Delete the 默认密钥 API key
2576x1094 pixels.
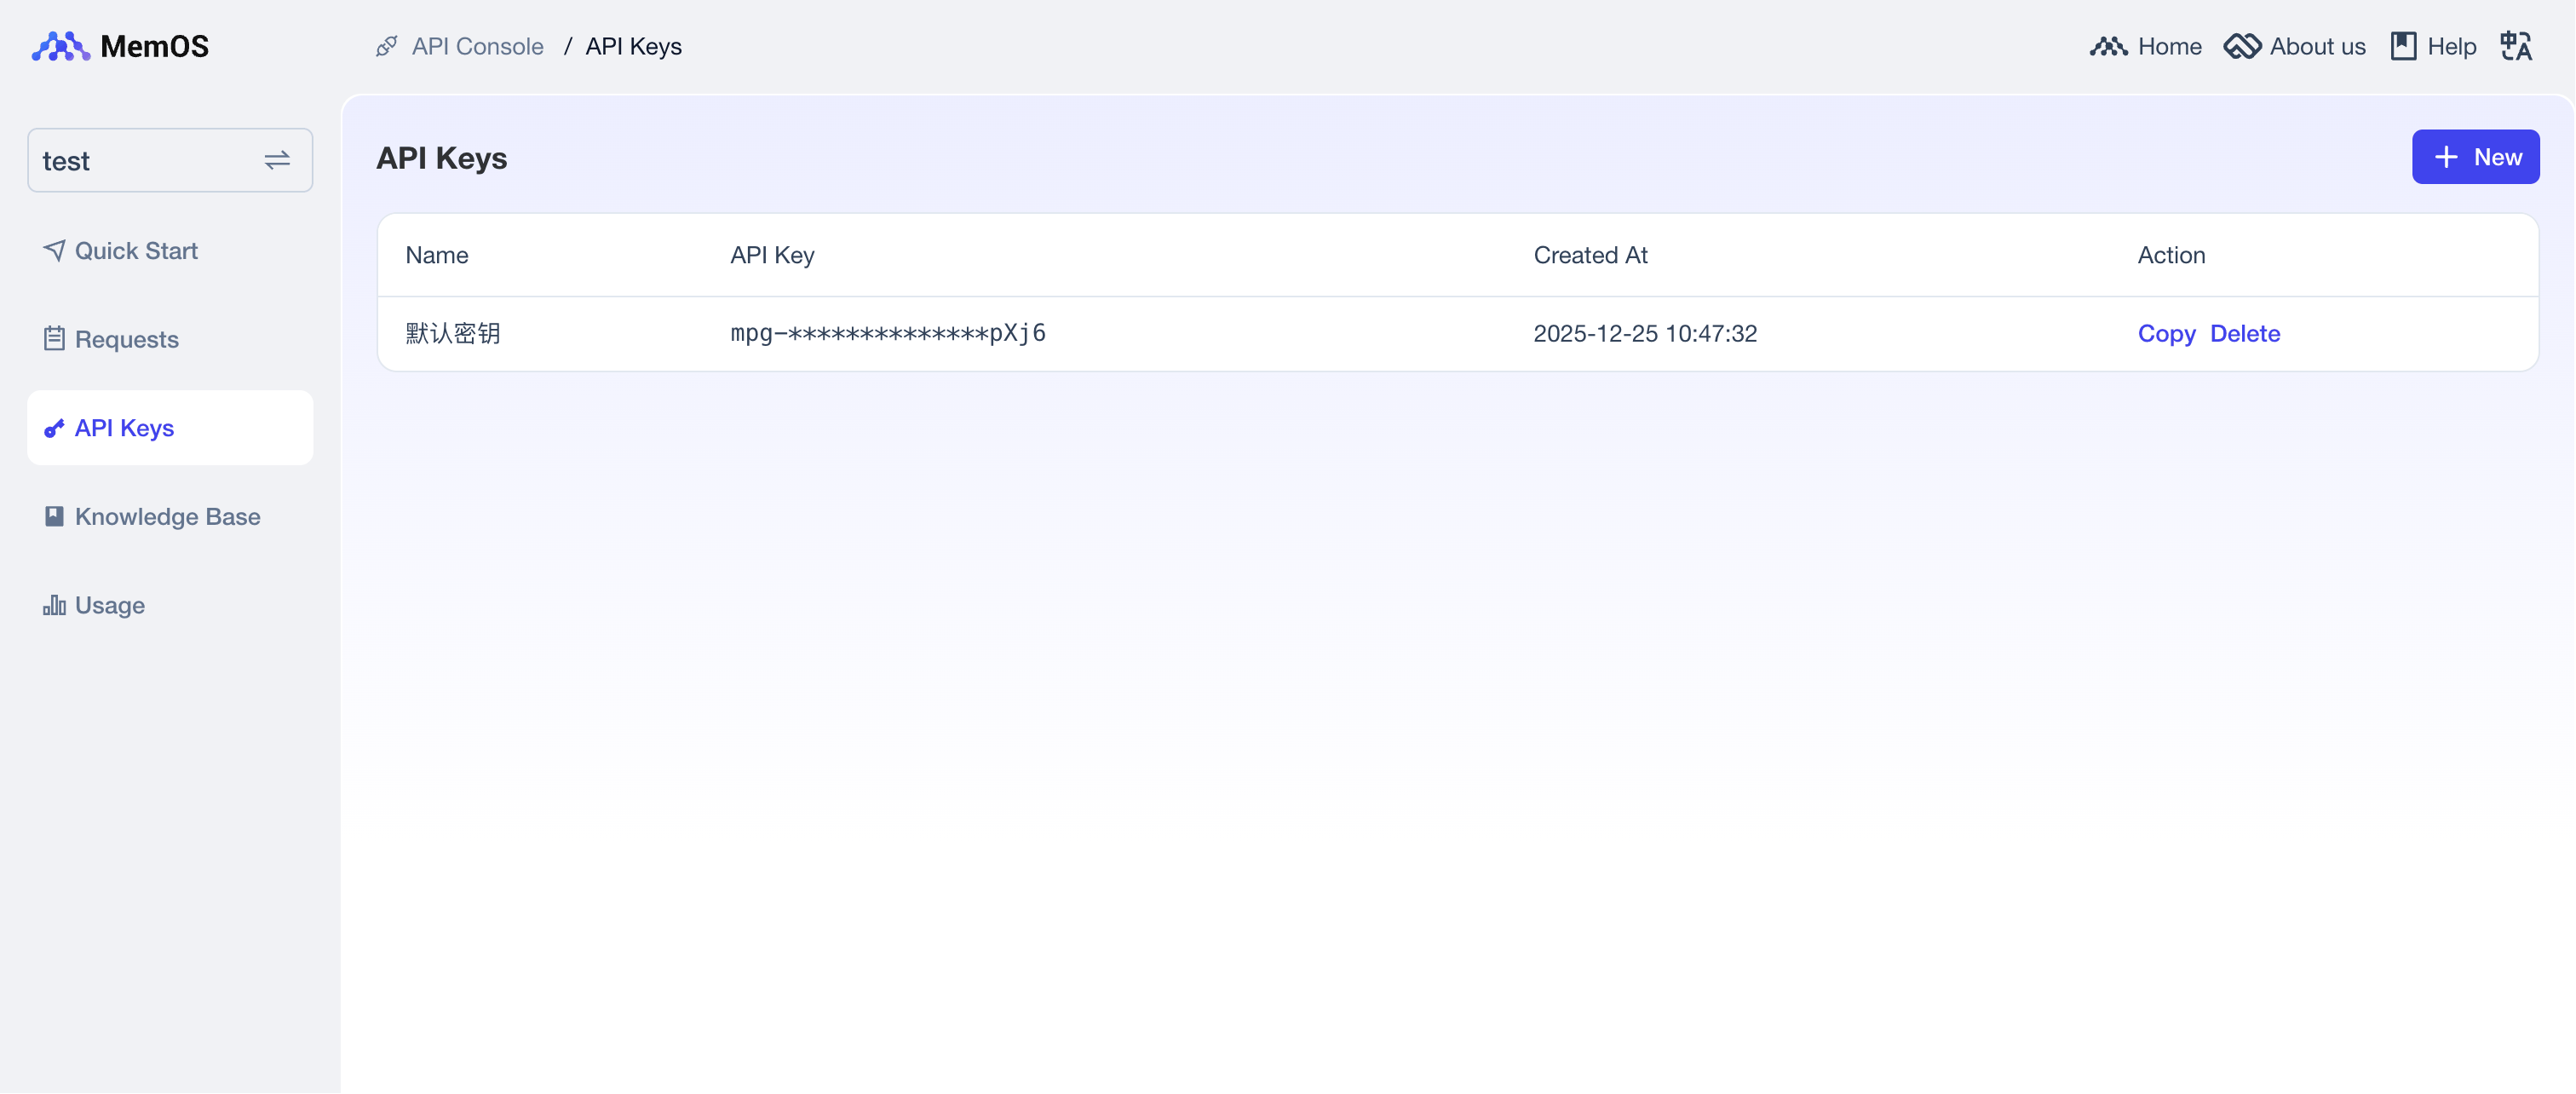tap(2244, 333)
